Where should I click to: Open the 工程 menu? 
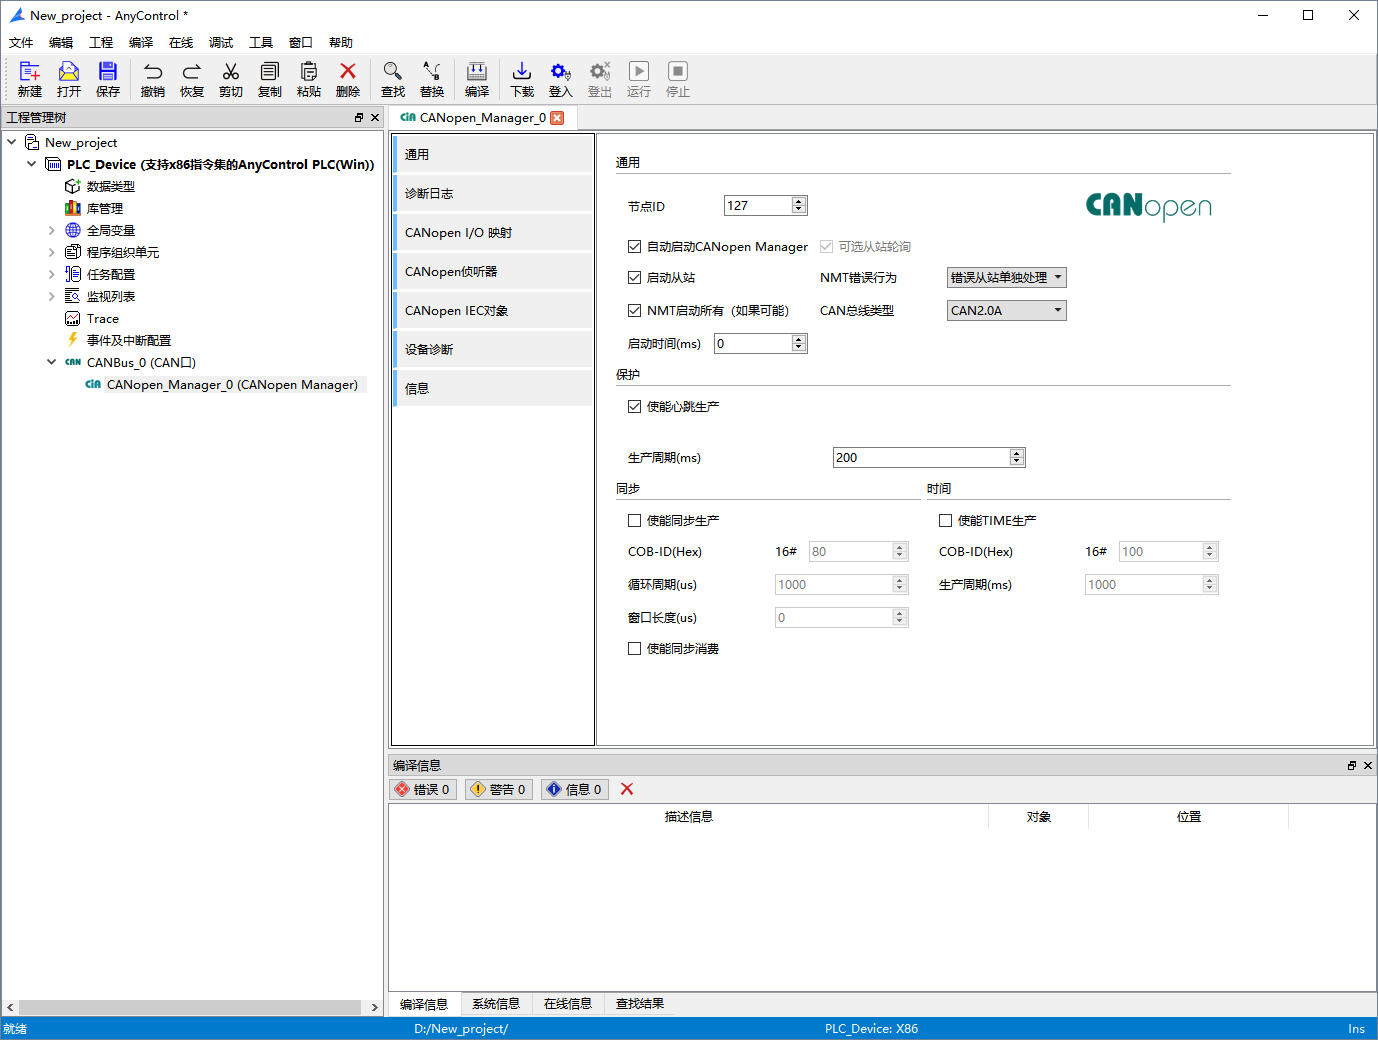coord(101,42)
